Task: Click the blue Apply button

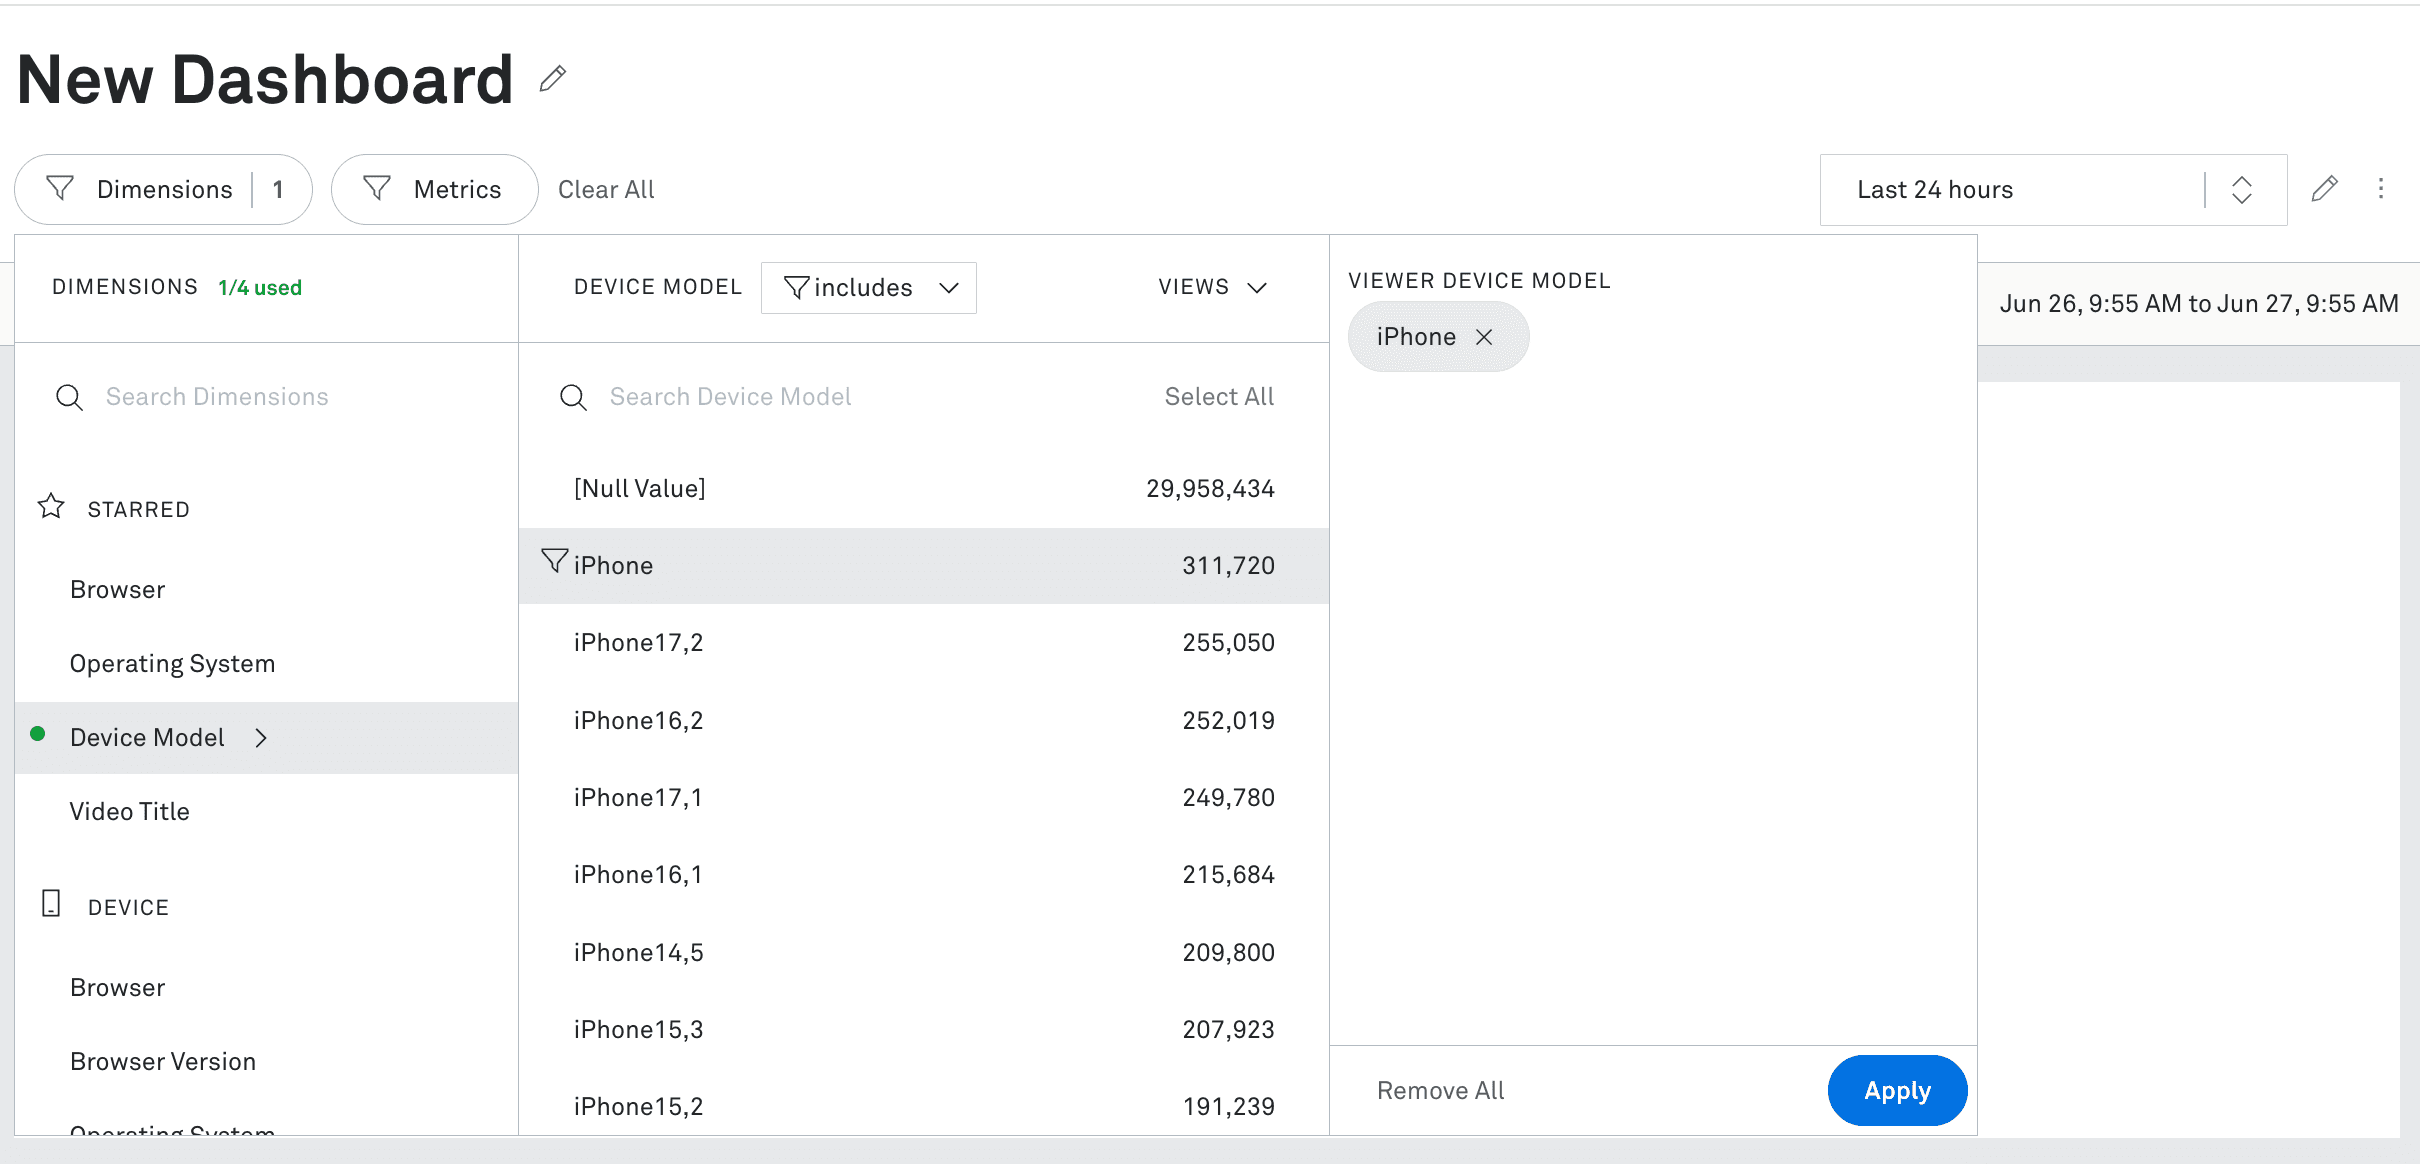Action: pyautogui.click(x=1896, y=1090)
